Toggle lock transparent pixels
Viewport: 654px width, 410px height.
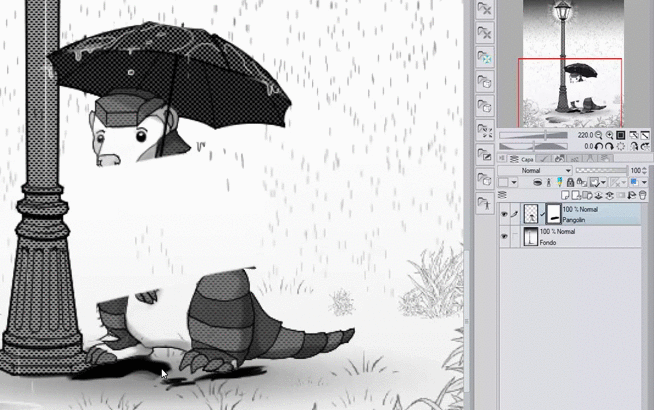pyautogui.click(x=582, y=182)
